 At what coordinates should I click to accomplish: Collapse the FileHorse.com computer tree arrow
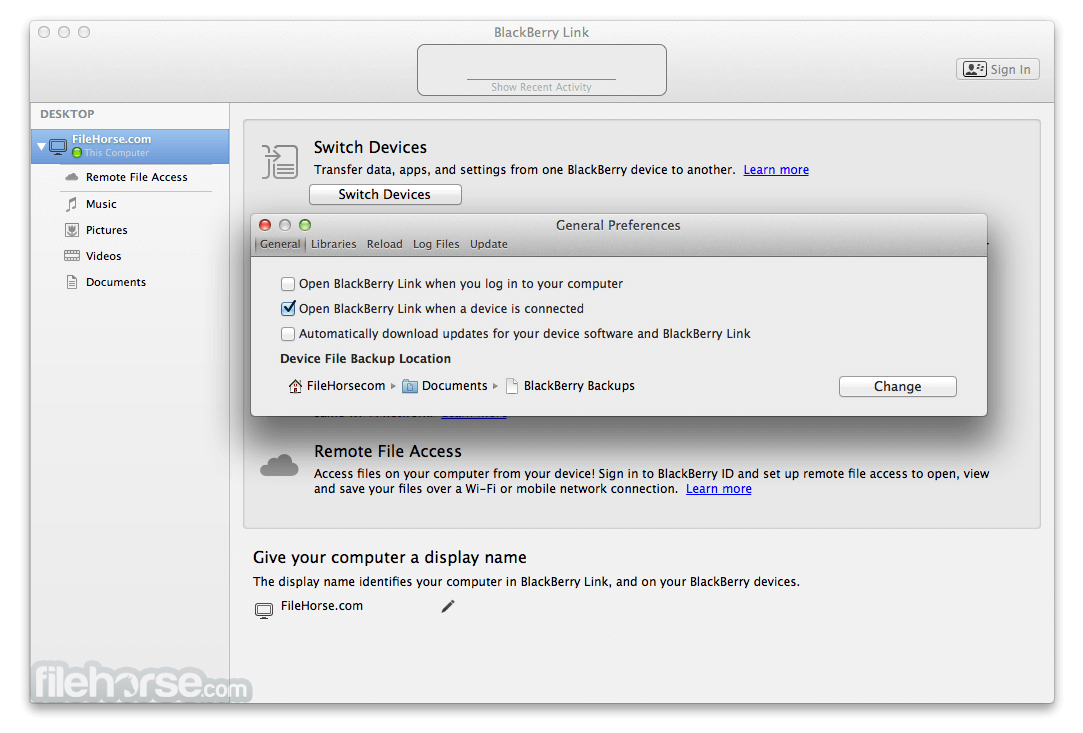[x=41, y=146]
